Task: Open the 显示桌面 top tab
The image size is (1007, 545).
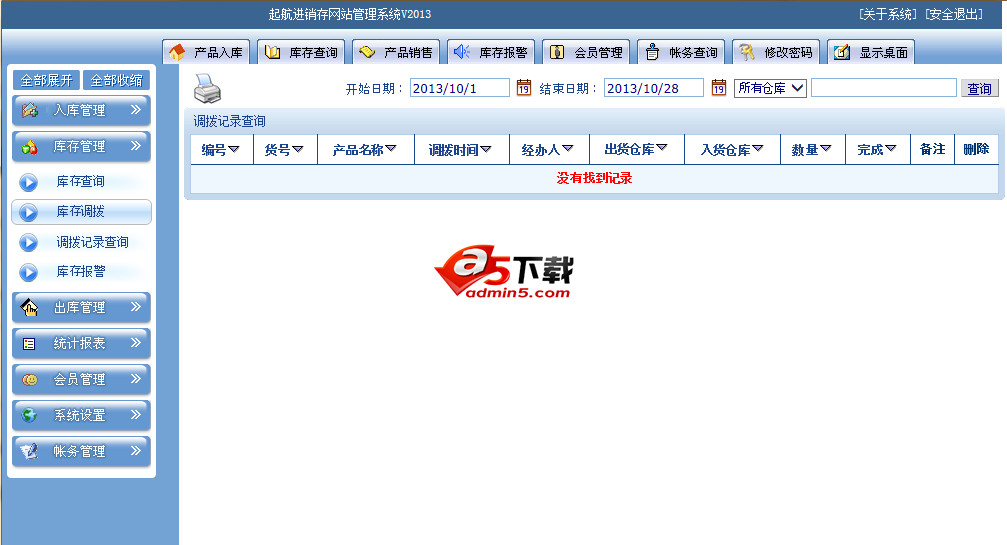Action: (x=871, y=52)
